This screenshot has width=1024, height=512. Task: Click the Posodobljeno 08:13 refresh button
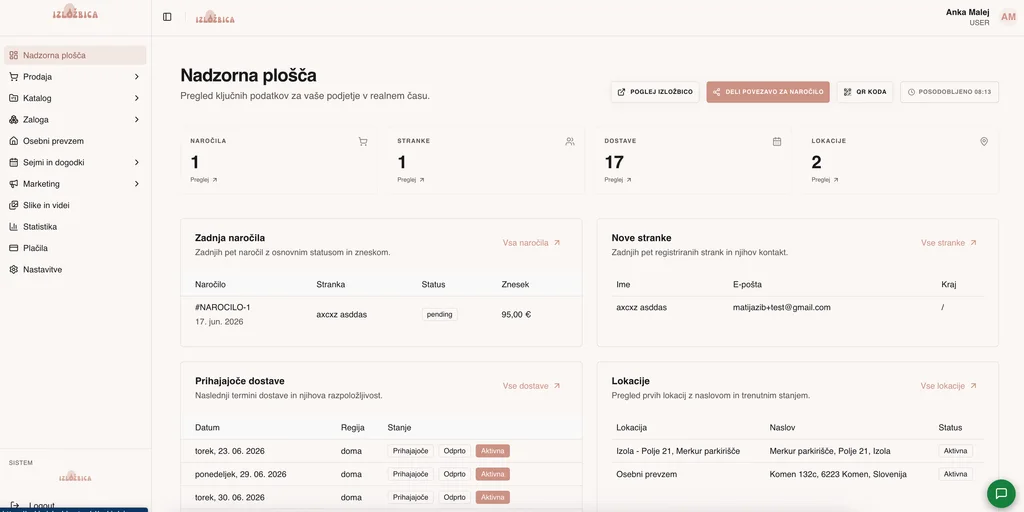[x=949, y=92]
